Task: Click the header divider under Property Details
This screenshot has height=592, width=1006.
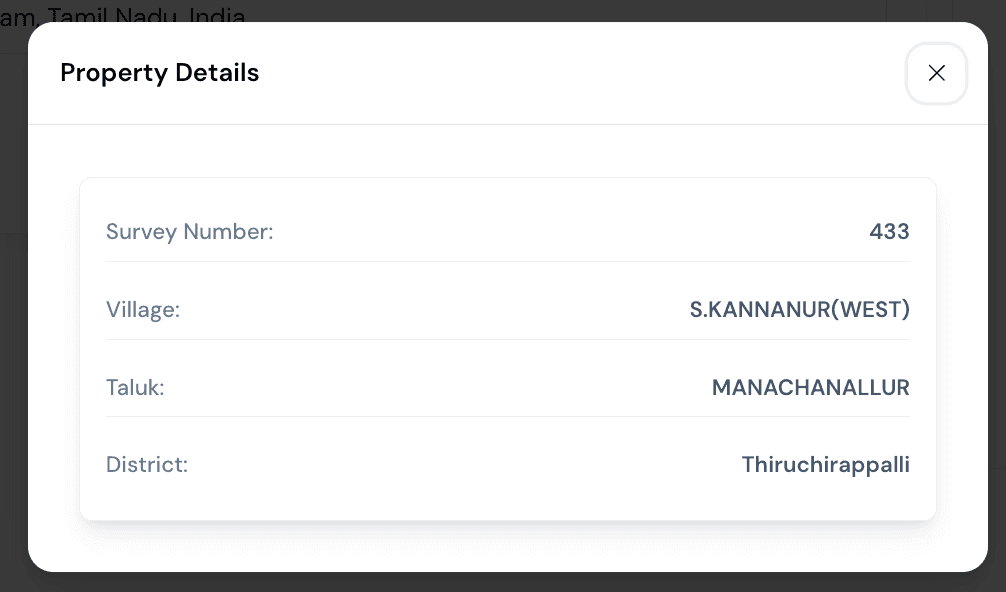Action: tap(508, 124)
